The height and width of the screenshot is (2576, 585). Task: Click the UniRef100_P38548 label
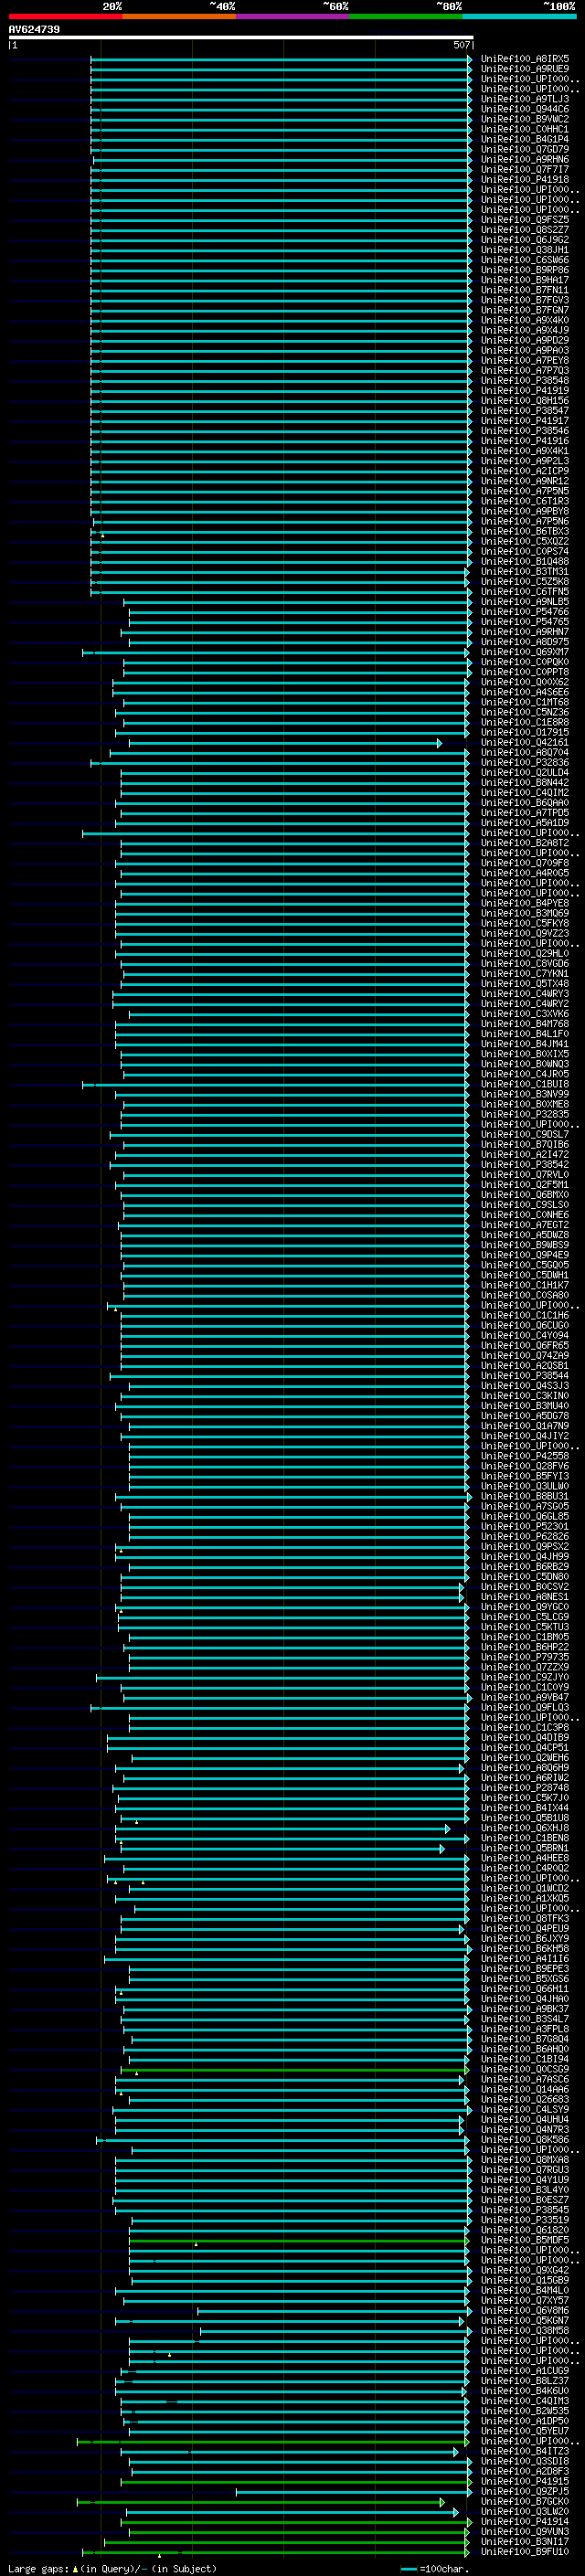(x=524, y=380)
